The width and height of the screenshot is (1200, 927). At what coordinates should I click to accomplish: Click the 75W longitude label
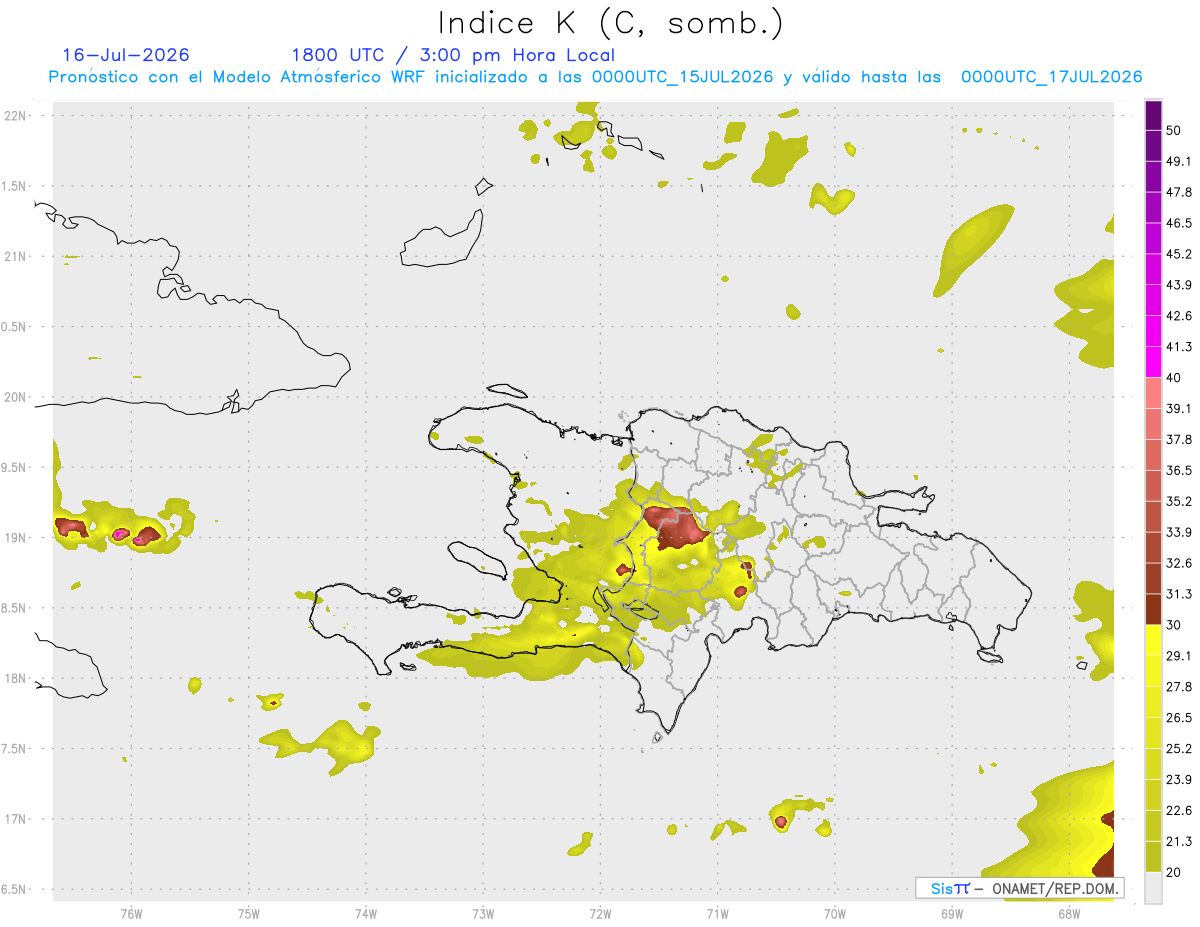click(249, 914)
